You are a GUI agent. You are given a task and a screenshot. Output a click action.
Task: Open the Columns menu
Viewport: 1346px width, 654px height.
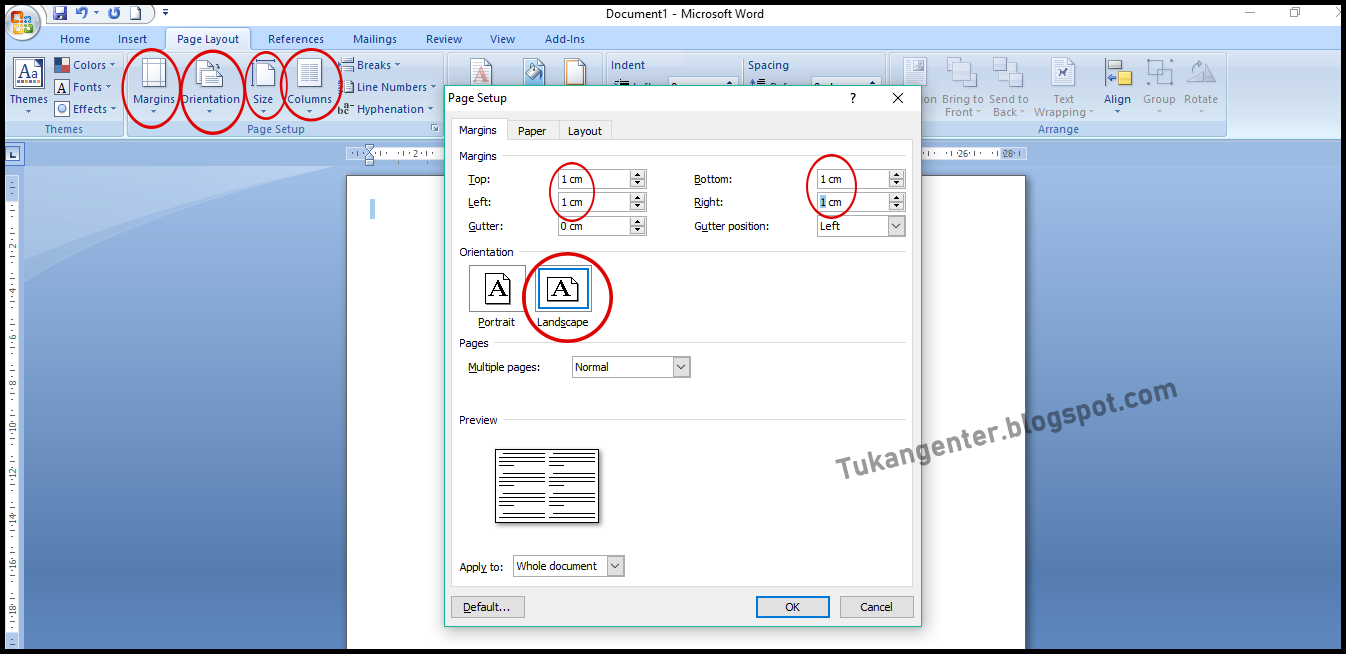[309, 87]
